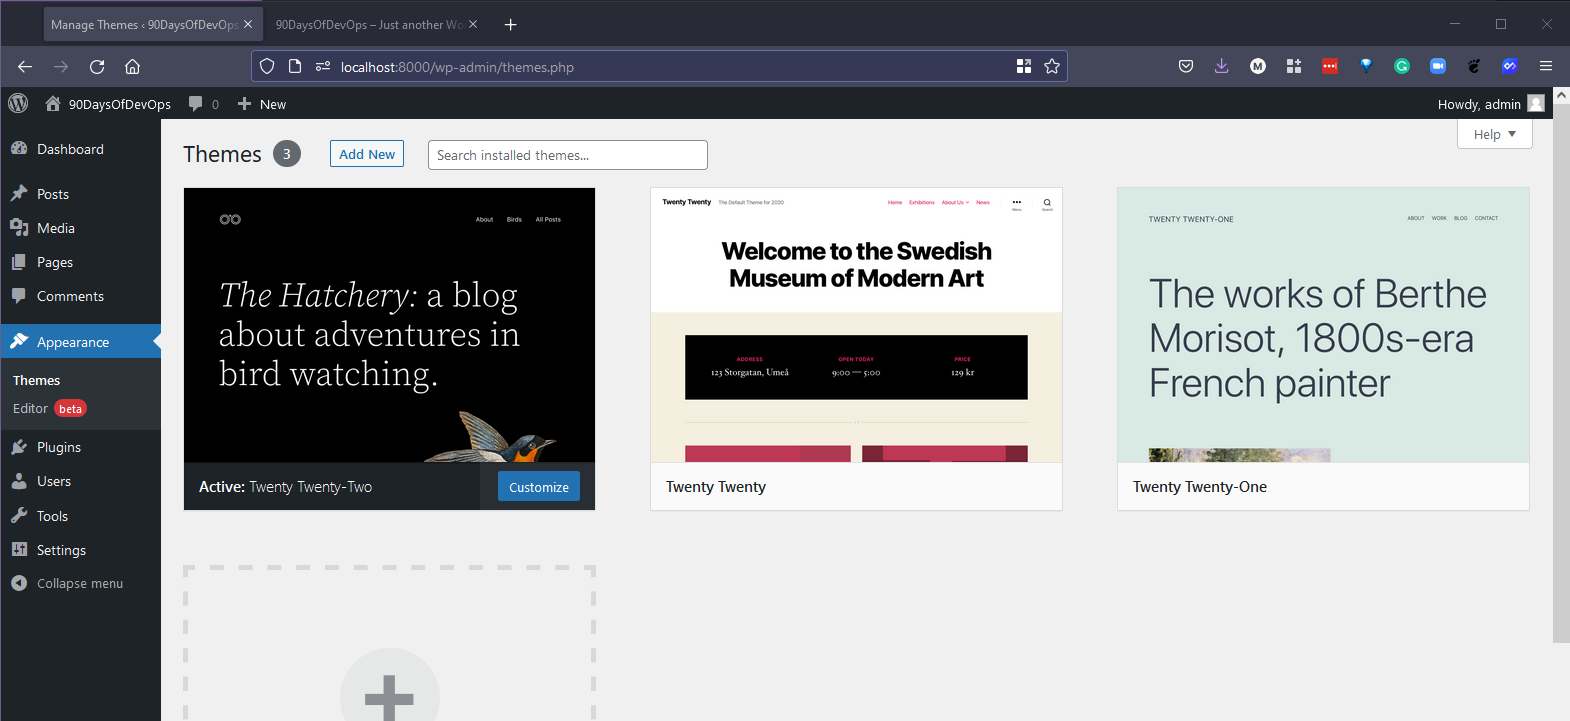Viewport: 1570px width, 721px height.
Task: Open the Editor beta link under Appearance
Action: pyautogui.click(x=31, y=408)
